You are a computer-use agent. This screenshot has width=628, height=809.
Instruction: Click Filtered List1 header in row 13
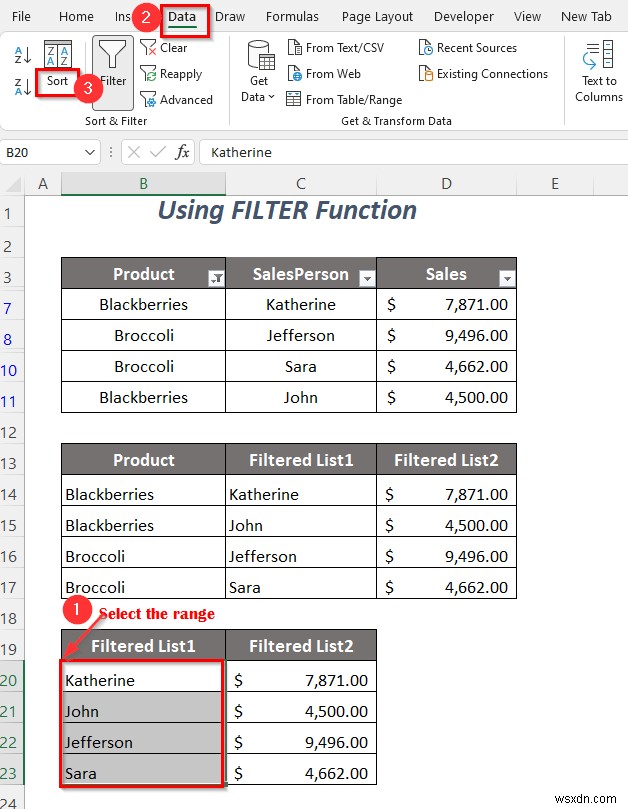tap(301, 460)
